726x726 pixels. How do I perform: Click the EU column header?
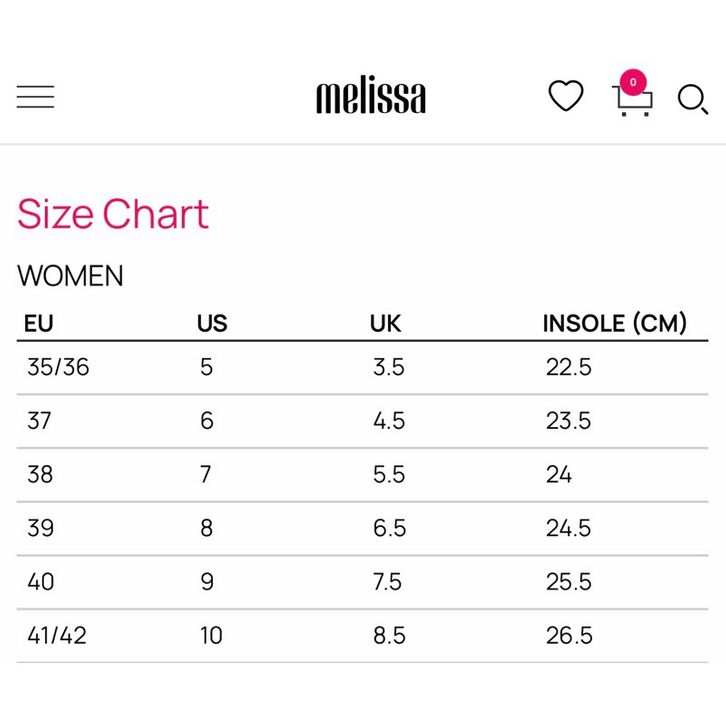tap(38, 323)
